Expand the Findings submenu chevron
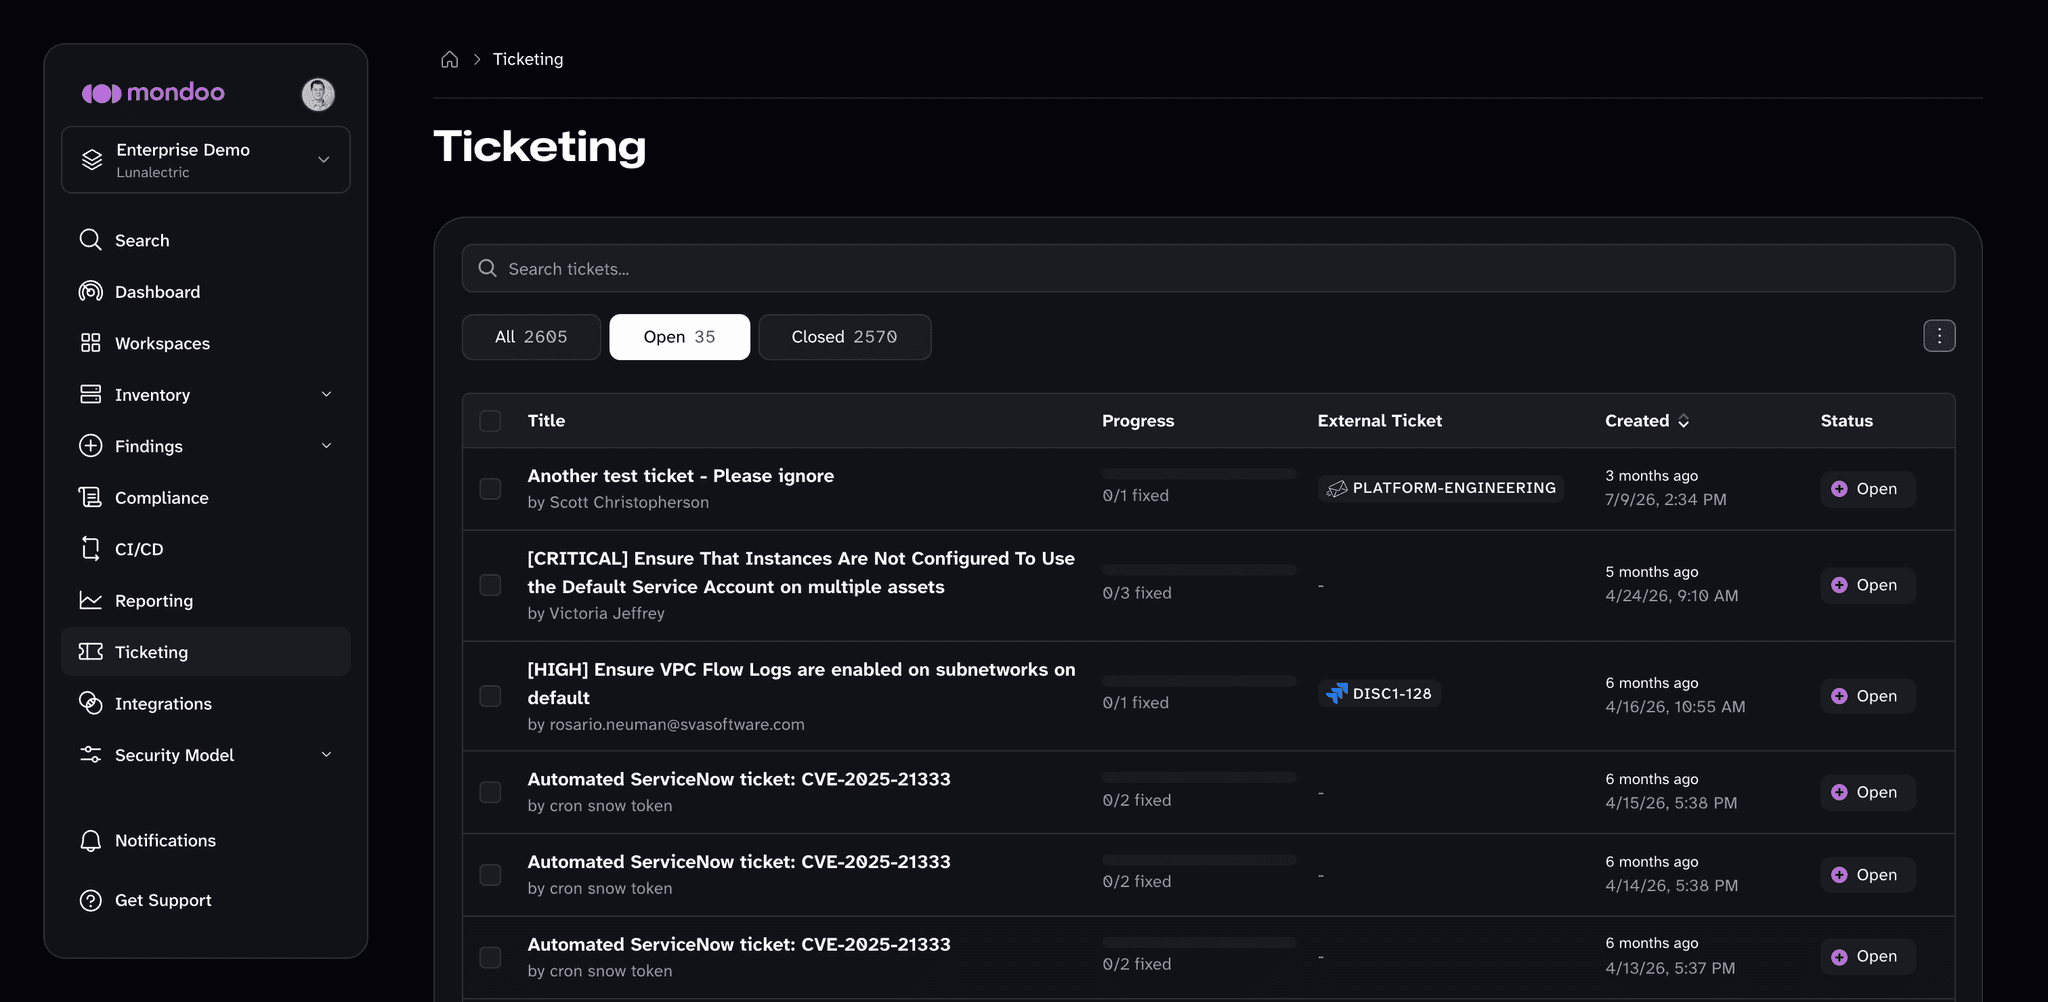Image resolution: width=2048 pixels, height=1002 pixels. (326, 446)
